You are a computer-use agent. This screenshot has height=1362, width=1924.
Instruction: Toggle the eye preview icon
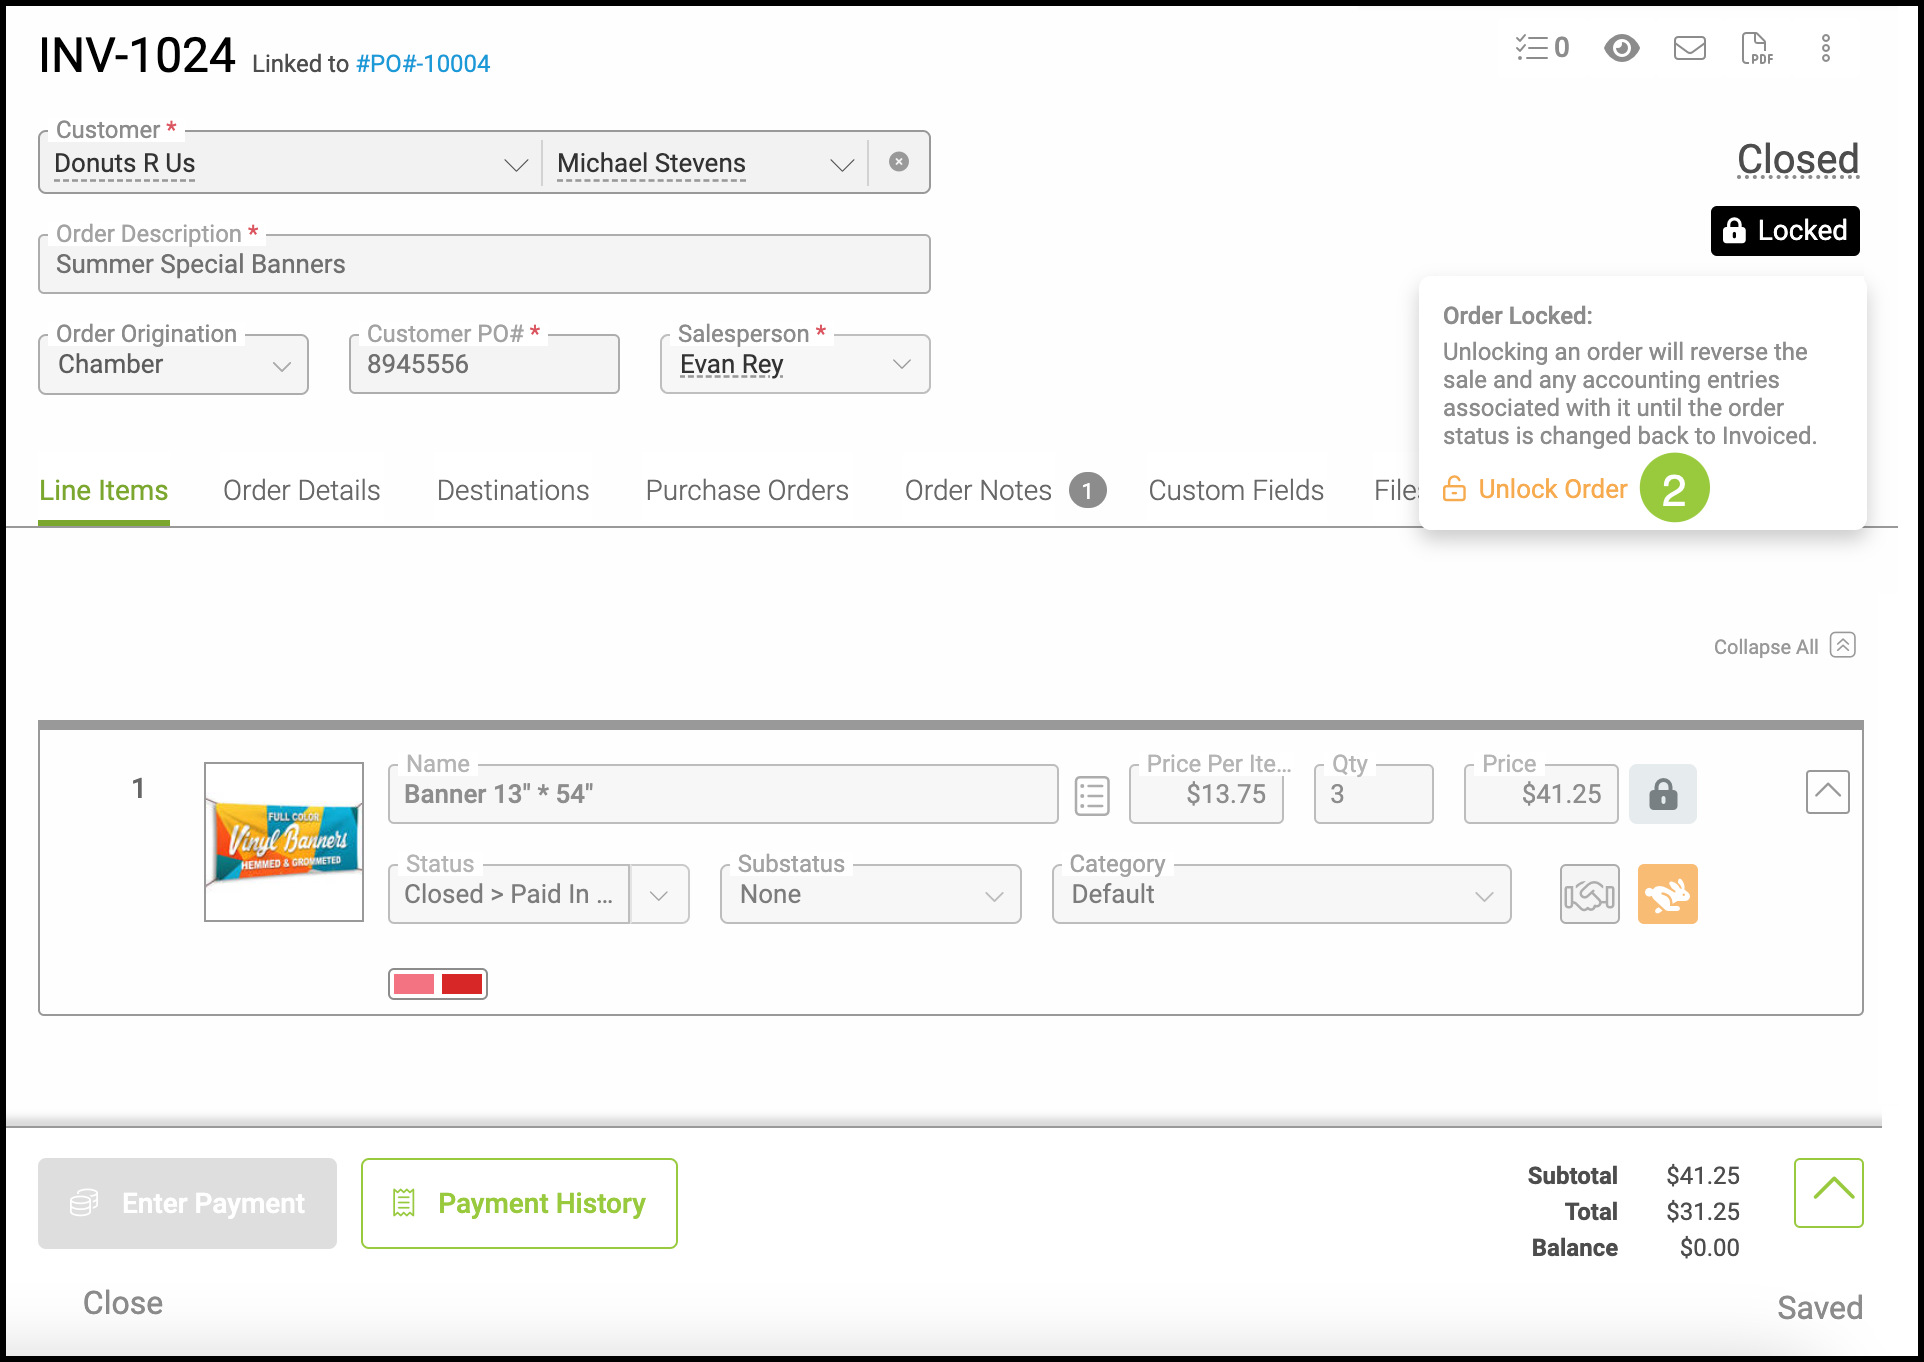[x=1621, y=48]
